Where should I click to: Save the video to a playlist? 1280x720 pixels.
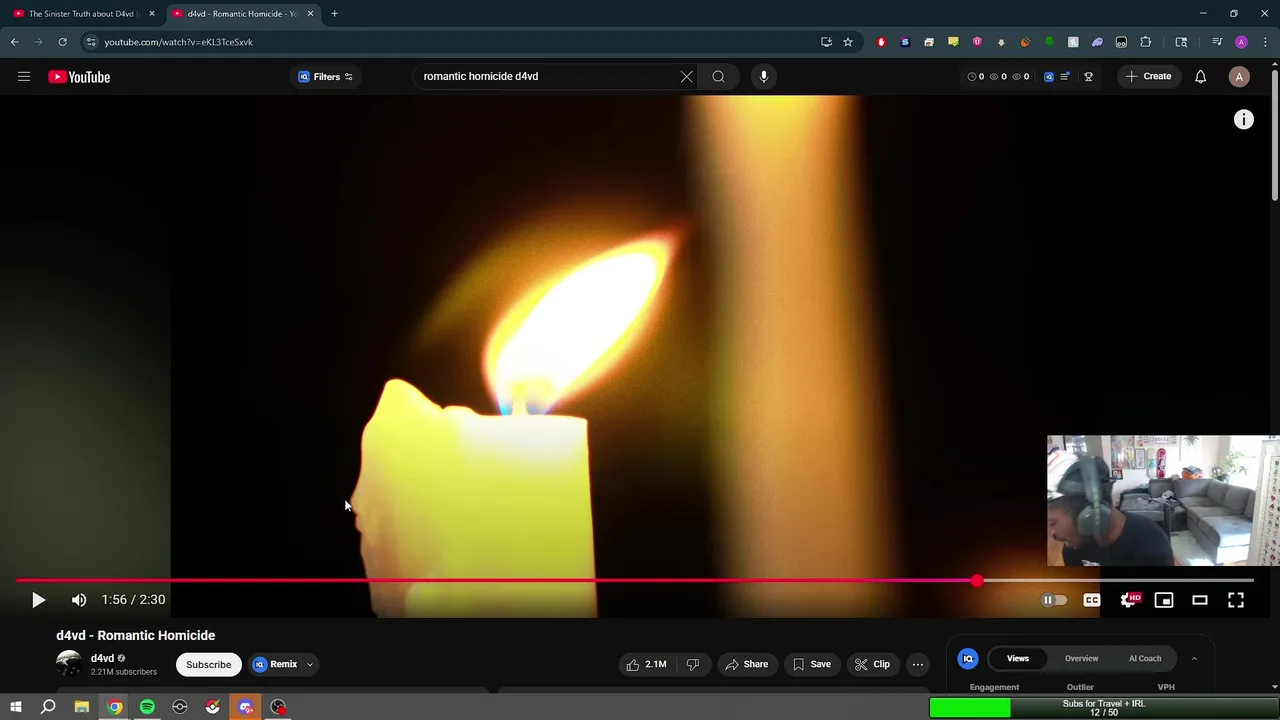coord(812,664)
